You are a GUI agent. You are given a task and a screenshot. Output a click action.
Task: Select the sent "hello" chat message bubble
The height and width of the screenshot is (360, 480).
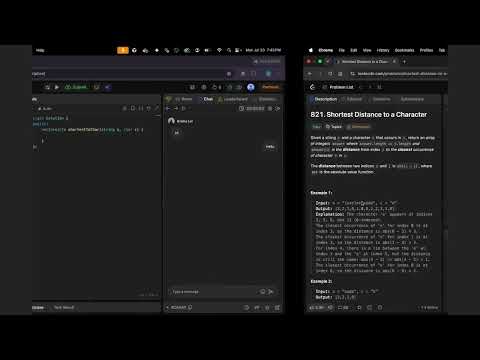point(270,147)
